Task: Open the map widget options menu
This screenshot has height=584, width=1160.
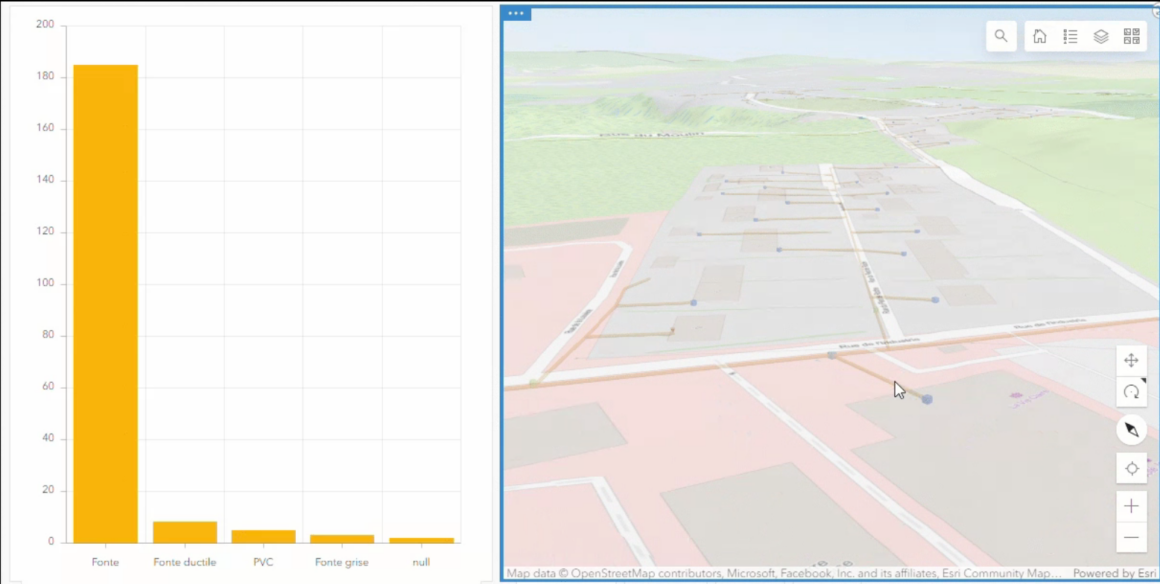Action: [516, 13]
